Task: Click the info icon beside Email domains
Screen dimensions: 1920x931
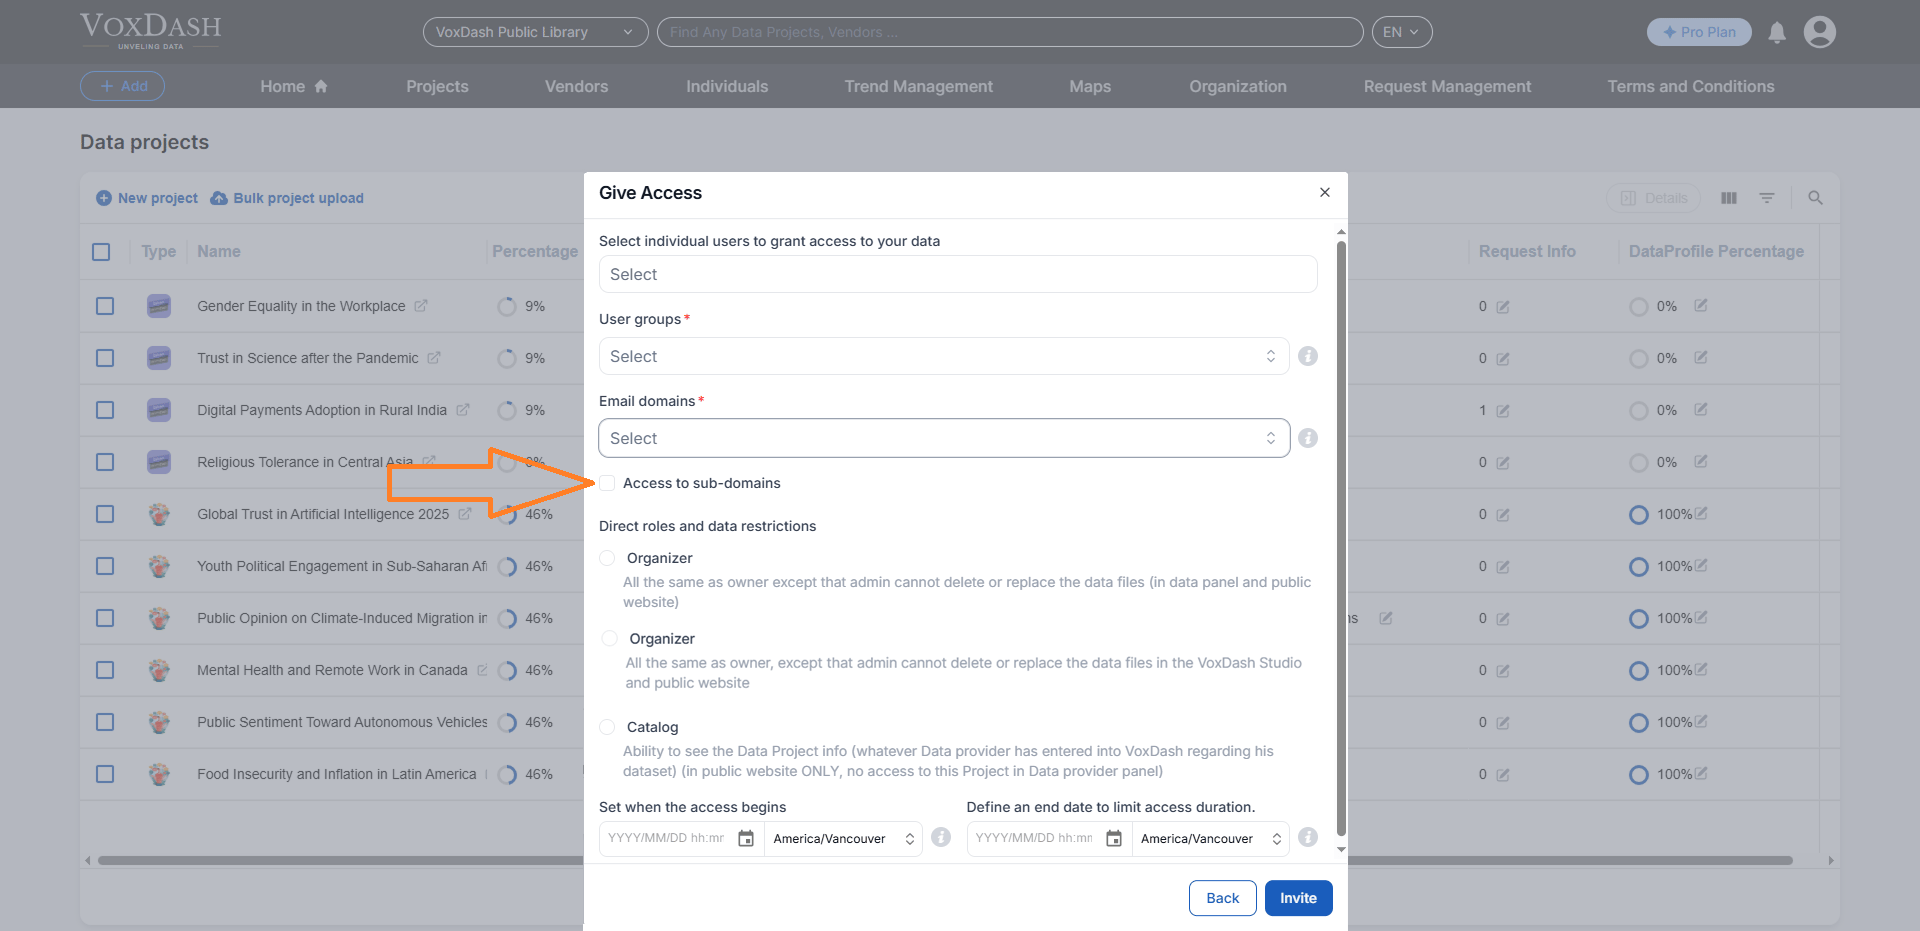Action: coord(1308,438)
